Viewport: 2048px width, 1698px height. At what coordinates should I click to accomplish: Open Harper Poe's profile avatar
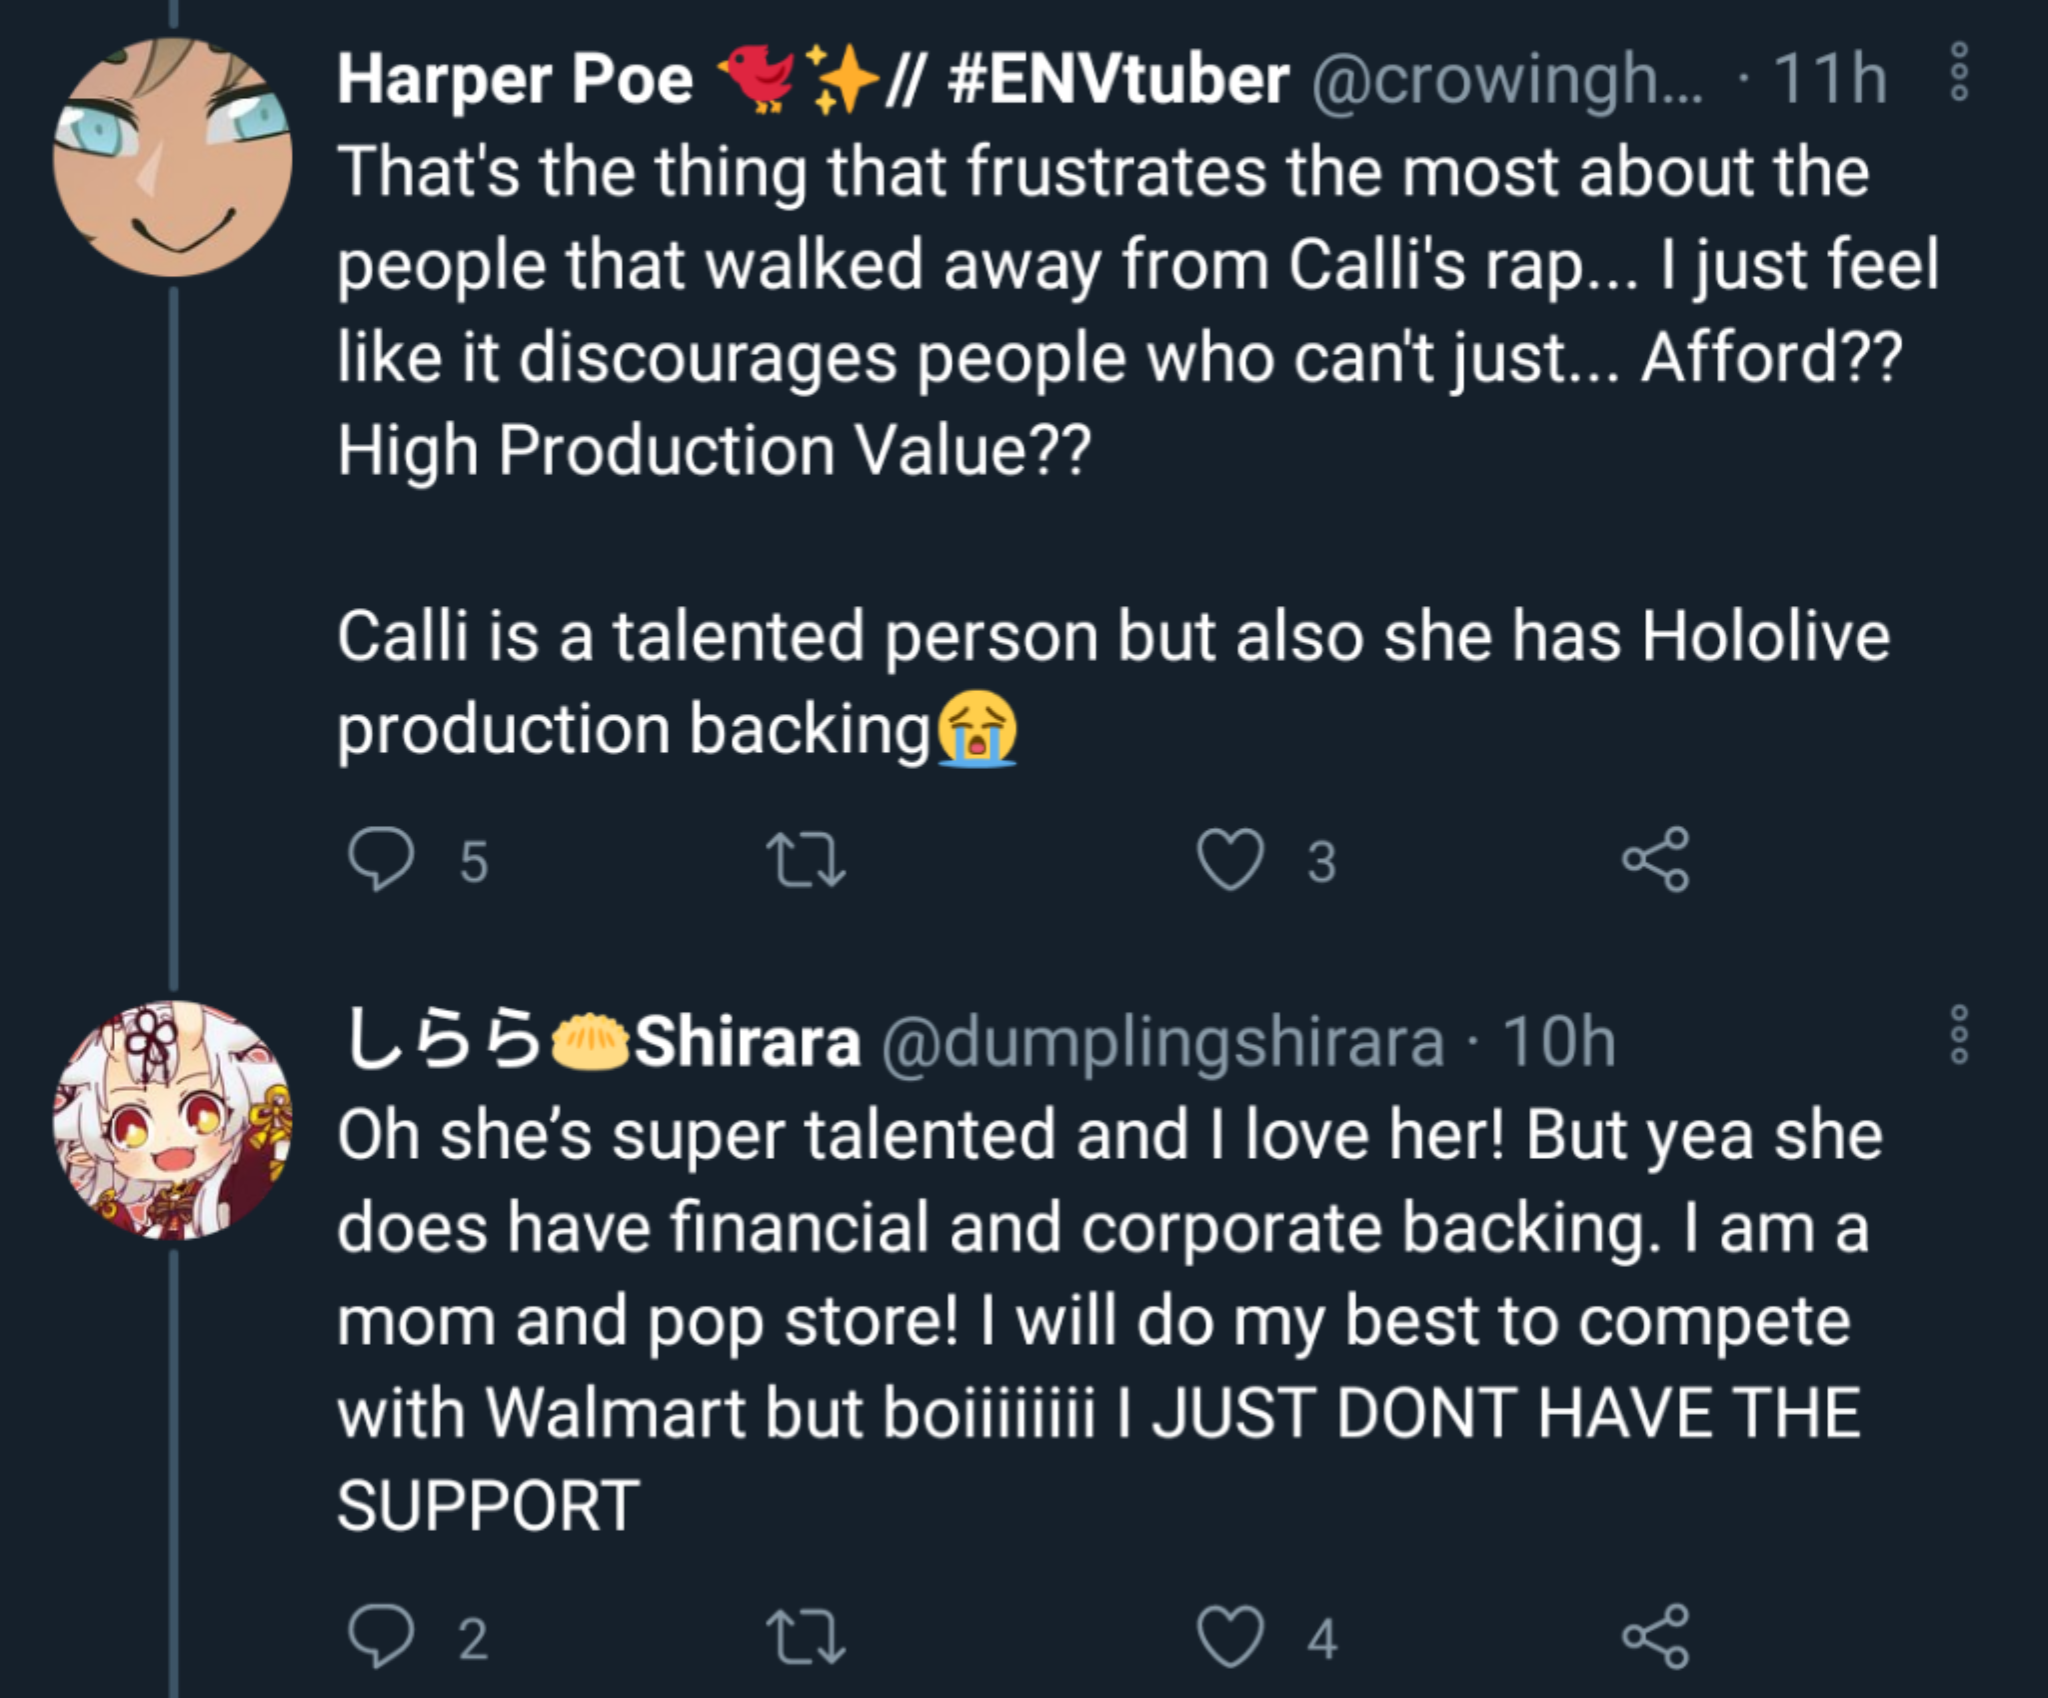pyautogui.click(x=172, y=157)
